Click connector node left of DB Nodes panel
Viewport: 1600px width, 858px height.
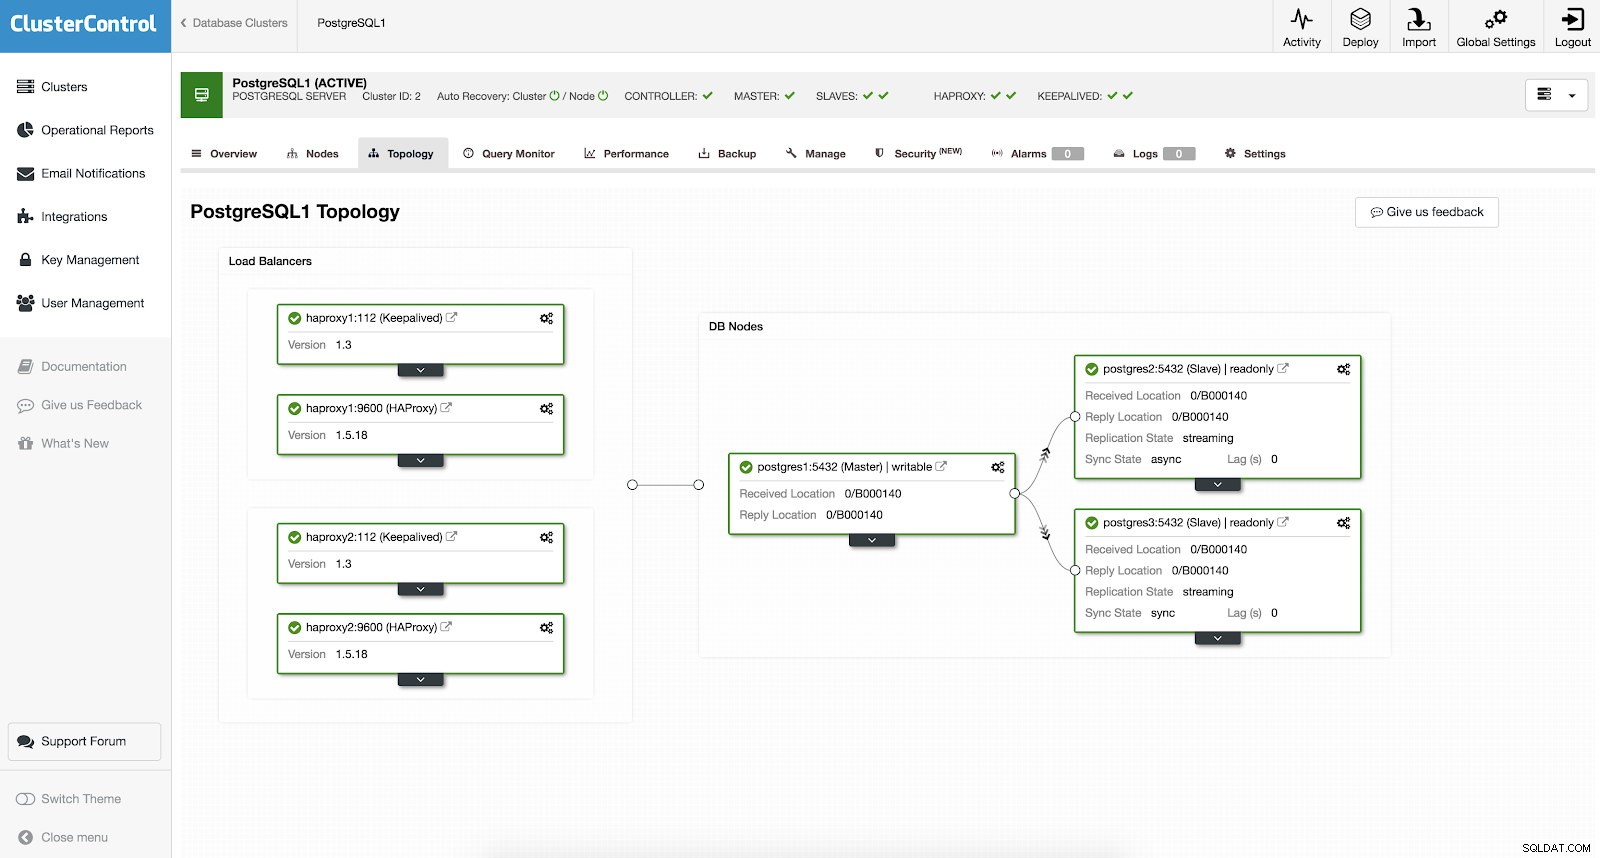(x=699, y=485)
